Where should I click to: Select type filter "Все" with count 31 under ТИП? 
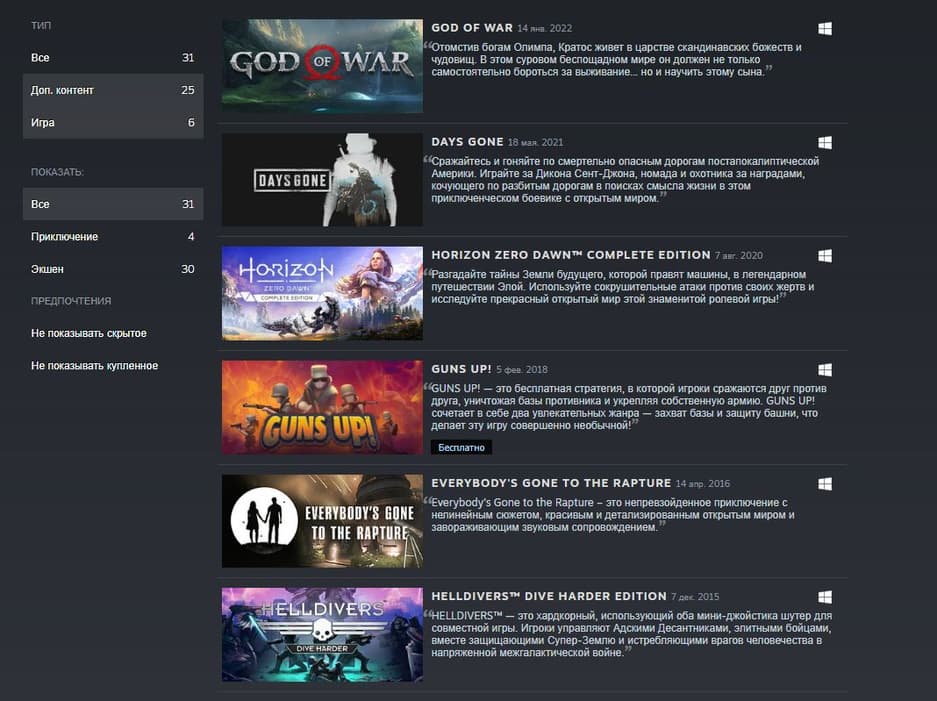[x=113, y=58]
